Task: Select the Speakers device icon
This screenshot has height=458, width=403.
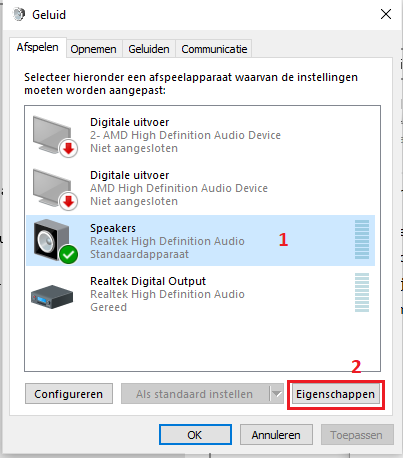Action: pyautogui.click(x=52, y=240)
